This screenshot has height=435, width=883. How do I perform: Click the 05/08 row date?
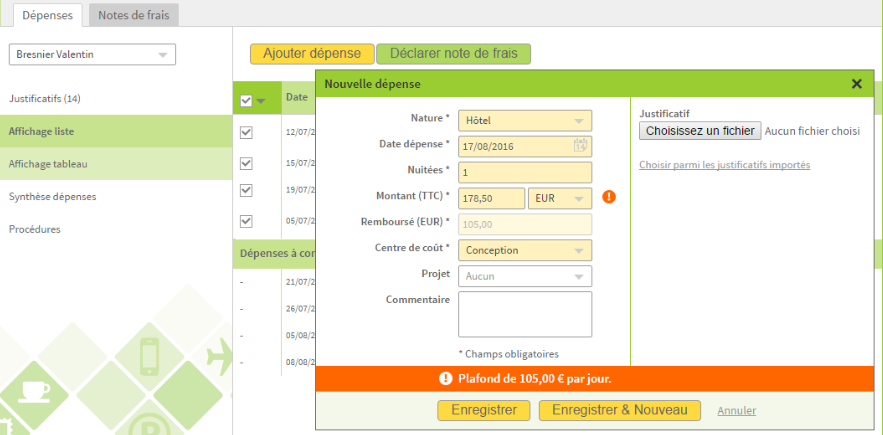[x=300, y=335]
